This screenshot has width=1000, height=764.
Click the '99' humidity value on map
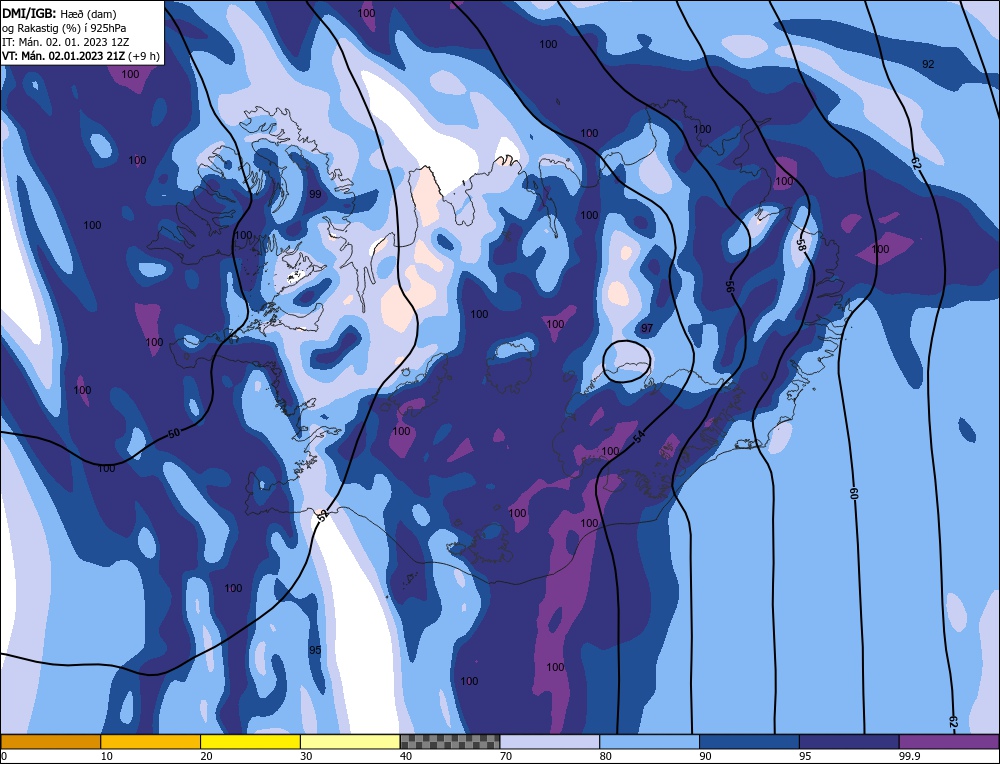click(x=314, y=194)
